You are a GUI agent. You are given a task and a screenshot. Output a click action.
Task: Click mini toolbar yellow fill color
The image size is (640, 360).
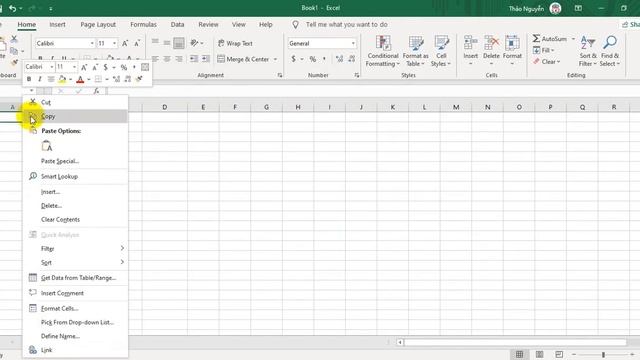coord(62,79)
